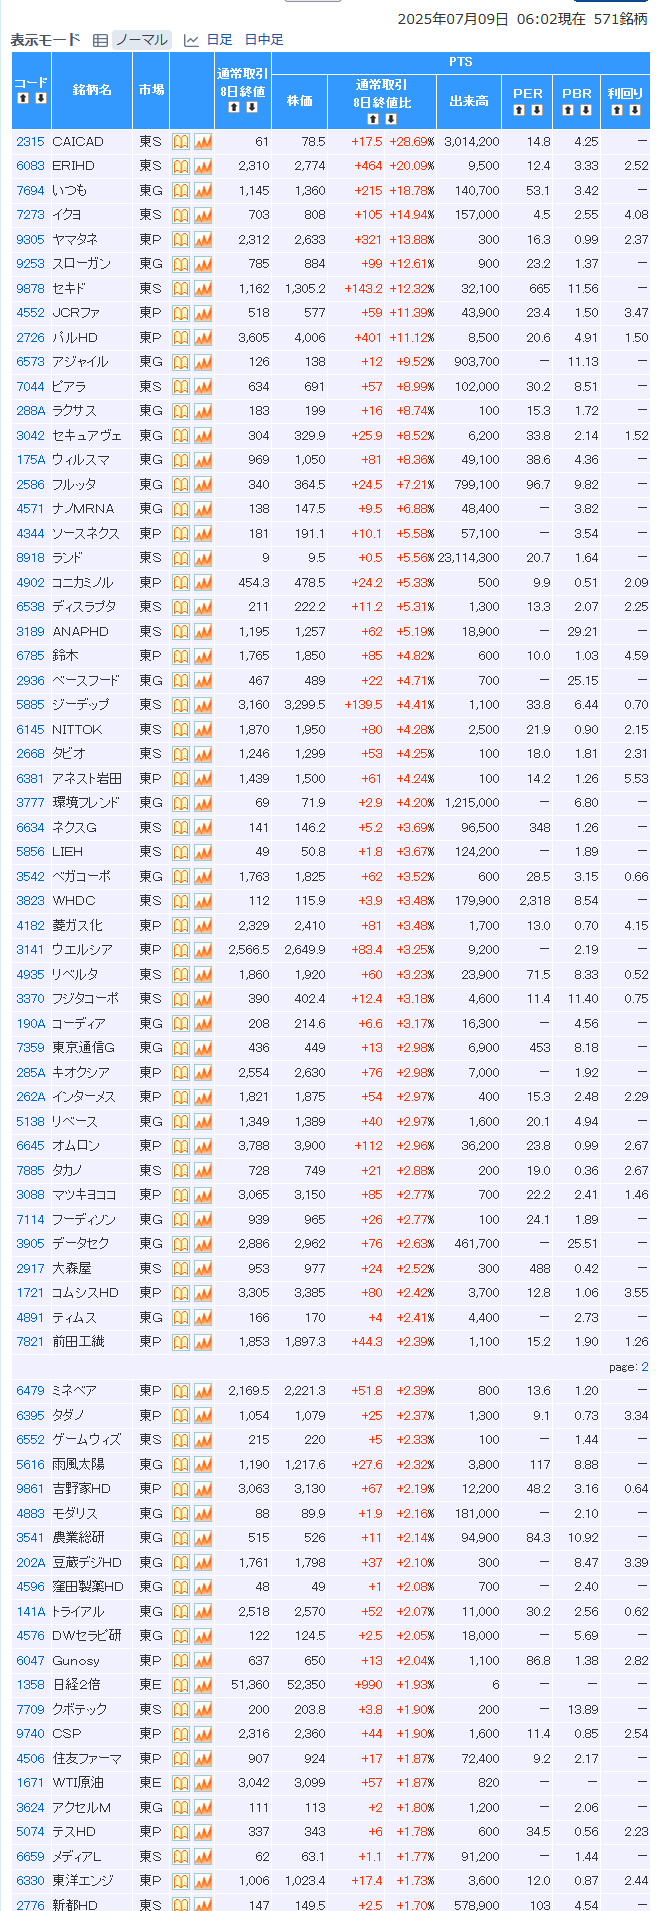
Task: Sort the PBR column descending
Action: 585,110
